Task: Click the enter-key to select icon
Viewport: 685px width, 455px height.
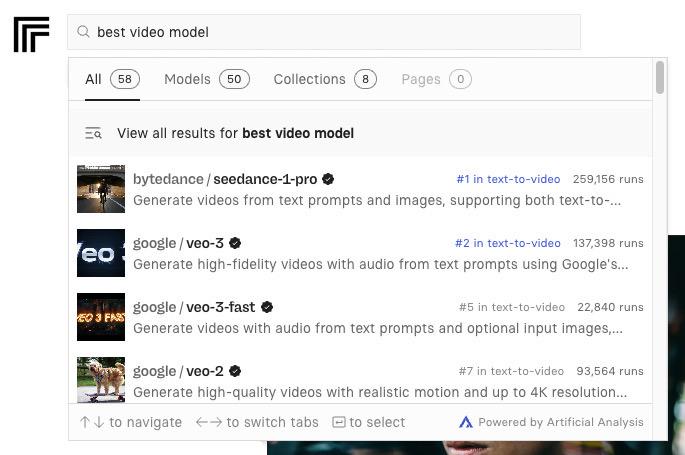Action: 339,422
